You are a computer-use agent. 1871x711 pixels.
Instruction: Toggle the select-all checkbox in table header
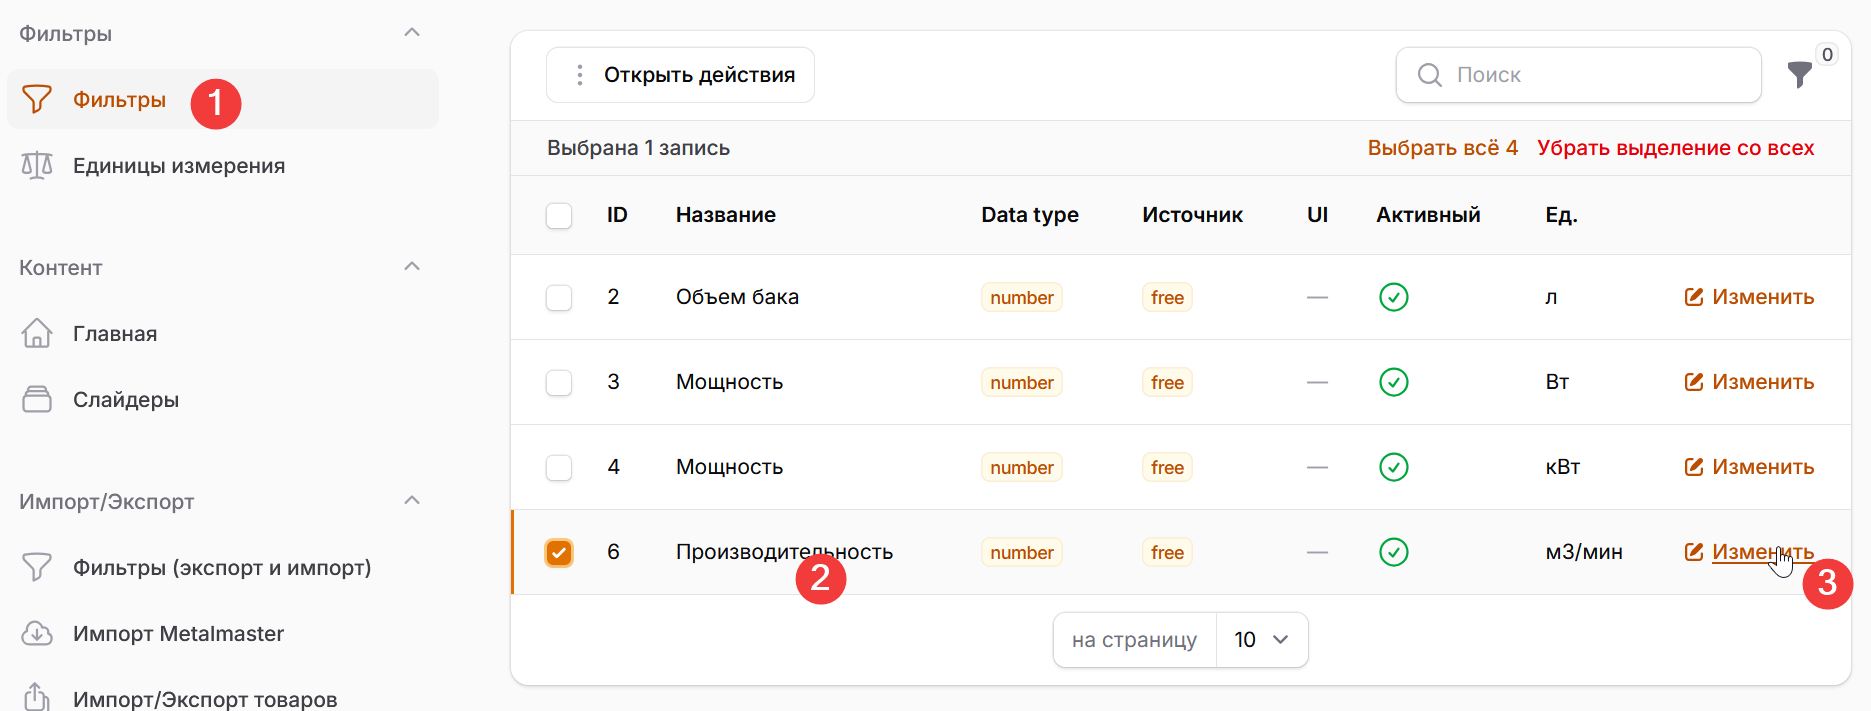tap(559, 216)
